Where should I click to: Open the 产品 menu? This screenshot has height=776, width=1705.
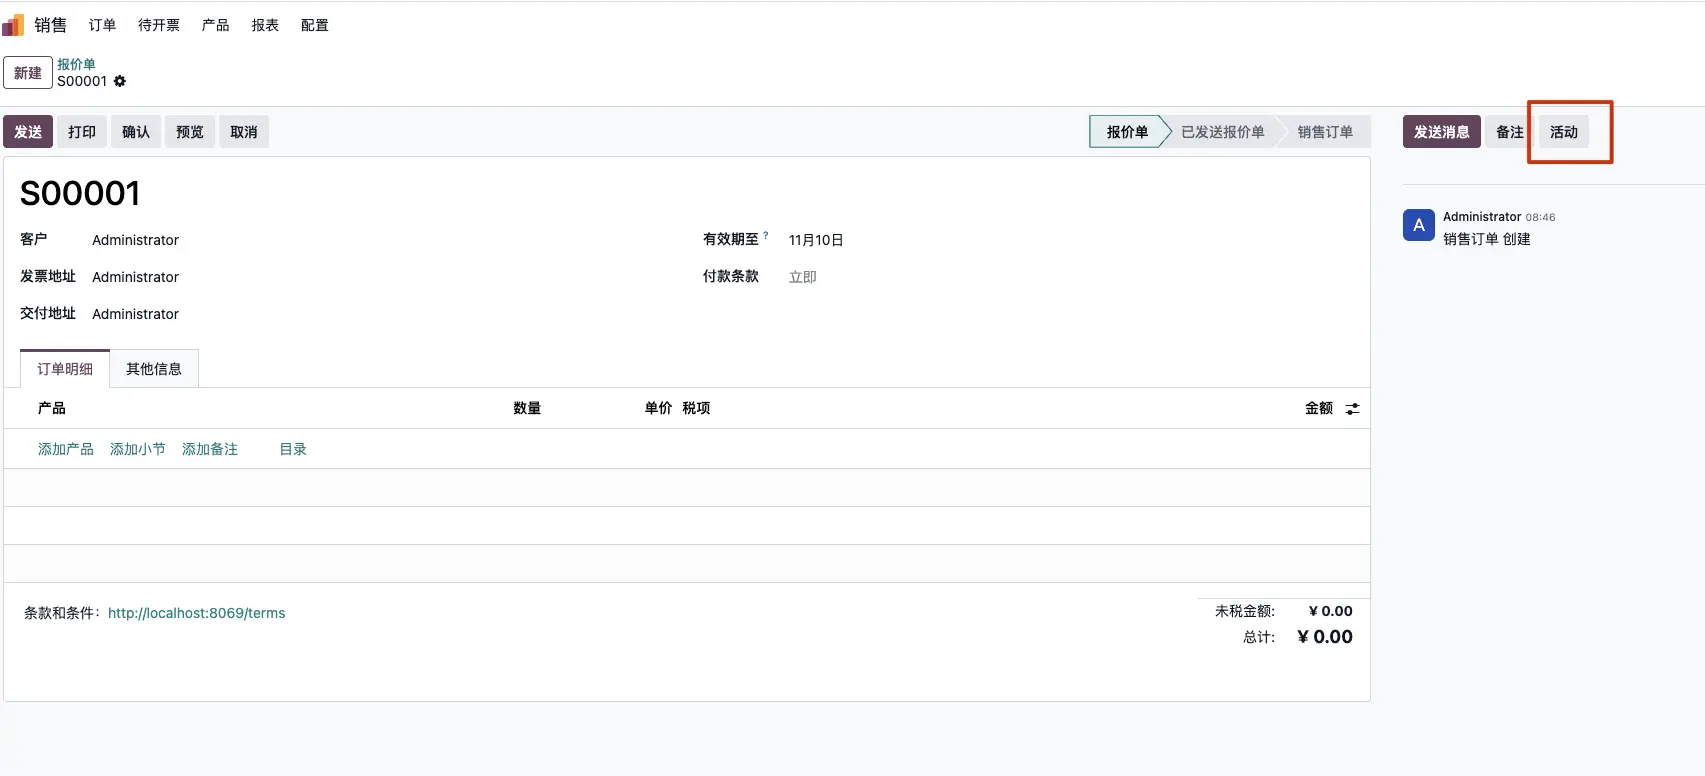[215, 25]
